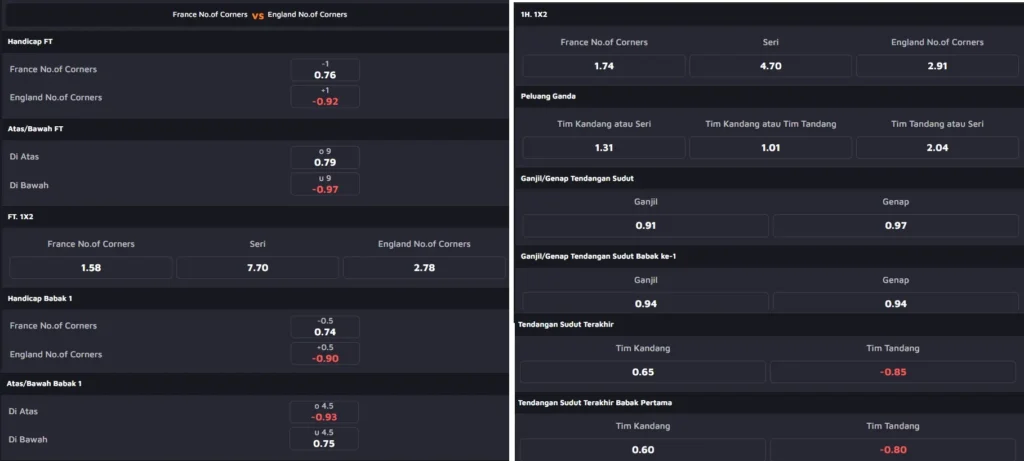This screenshot has width=1024, height=461.
Task: Select 1H 1X2 France corners 1.74
Action: [x=604, y=66]
